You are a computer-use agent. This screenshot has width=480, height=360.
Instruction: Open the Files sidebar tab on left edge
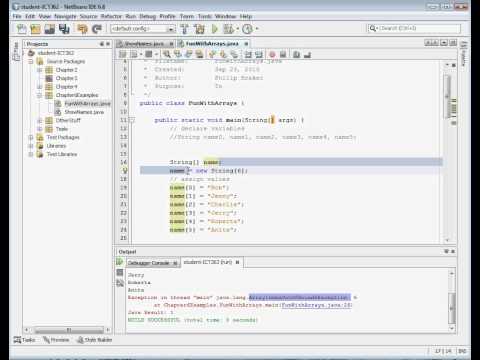(16, 51)
